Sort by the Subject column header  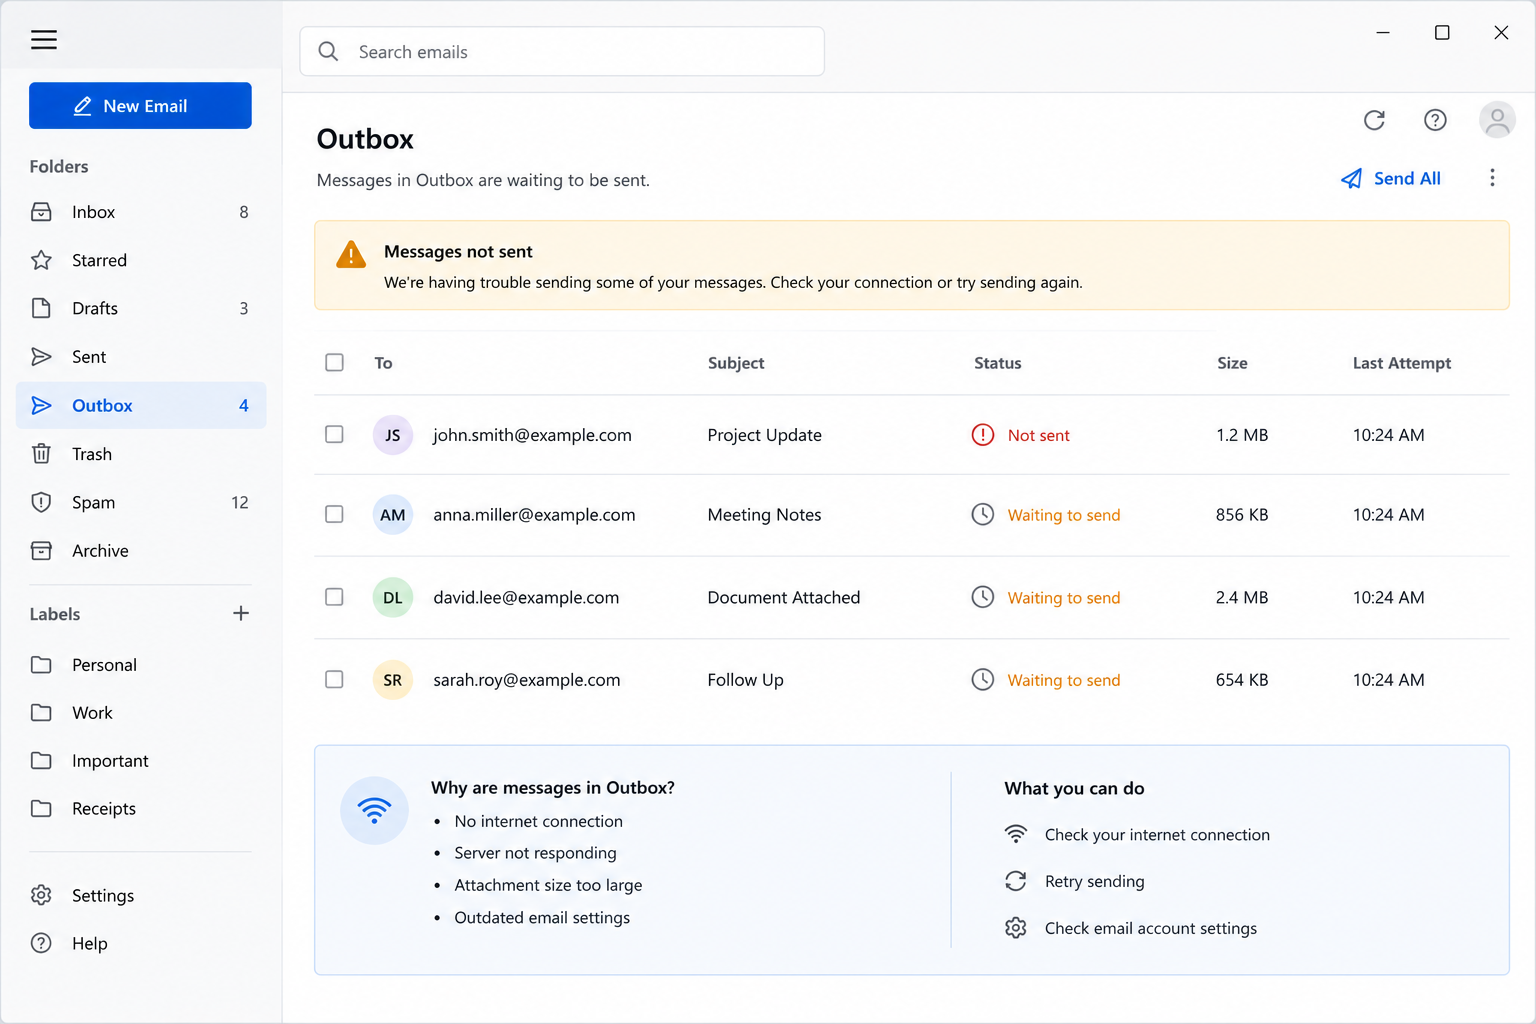[x=736, y=363]
